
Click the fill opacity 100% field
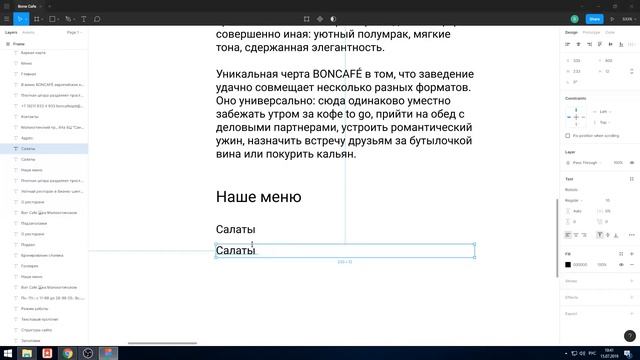click(x=602, y=265)
